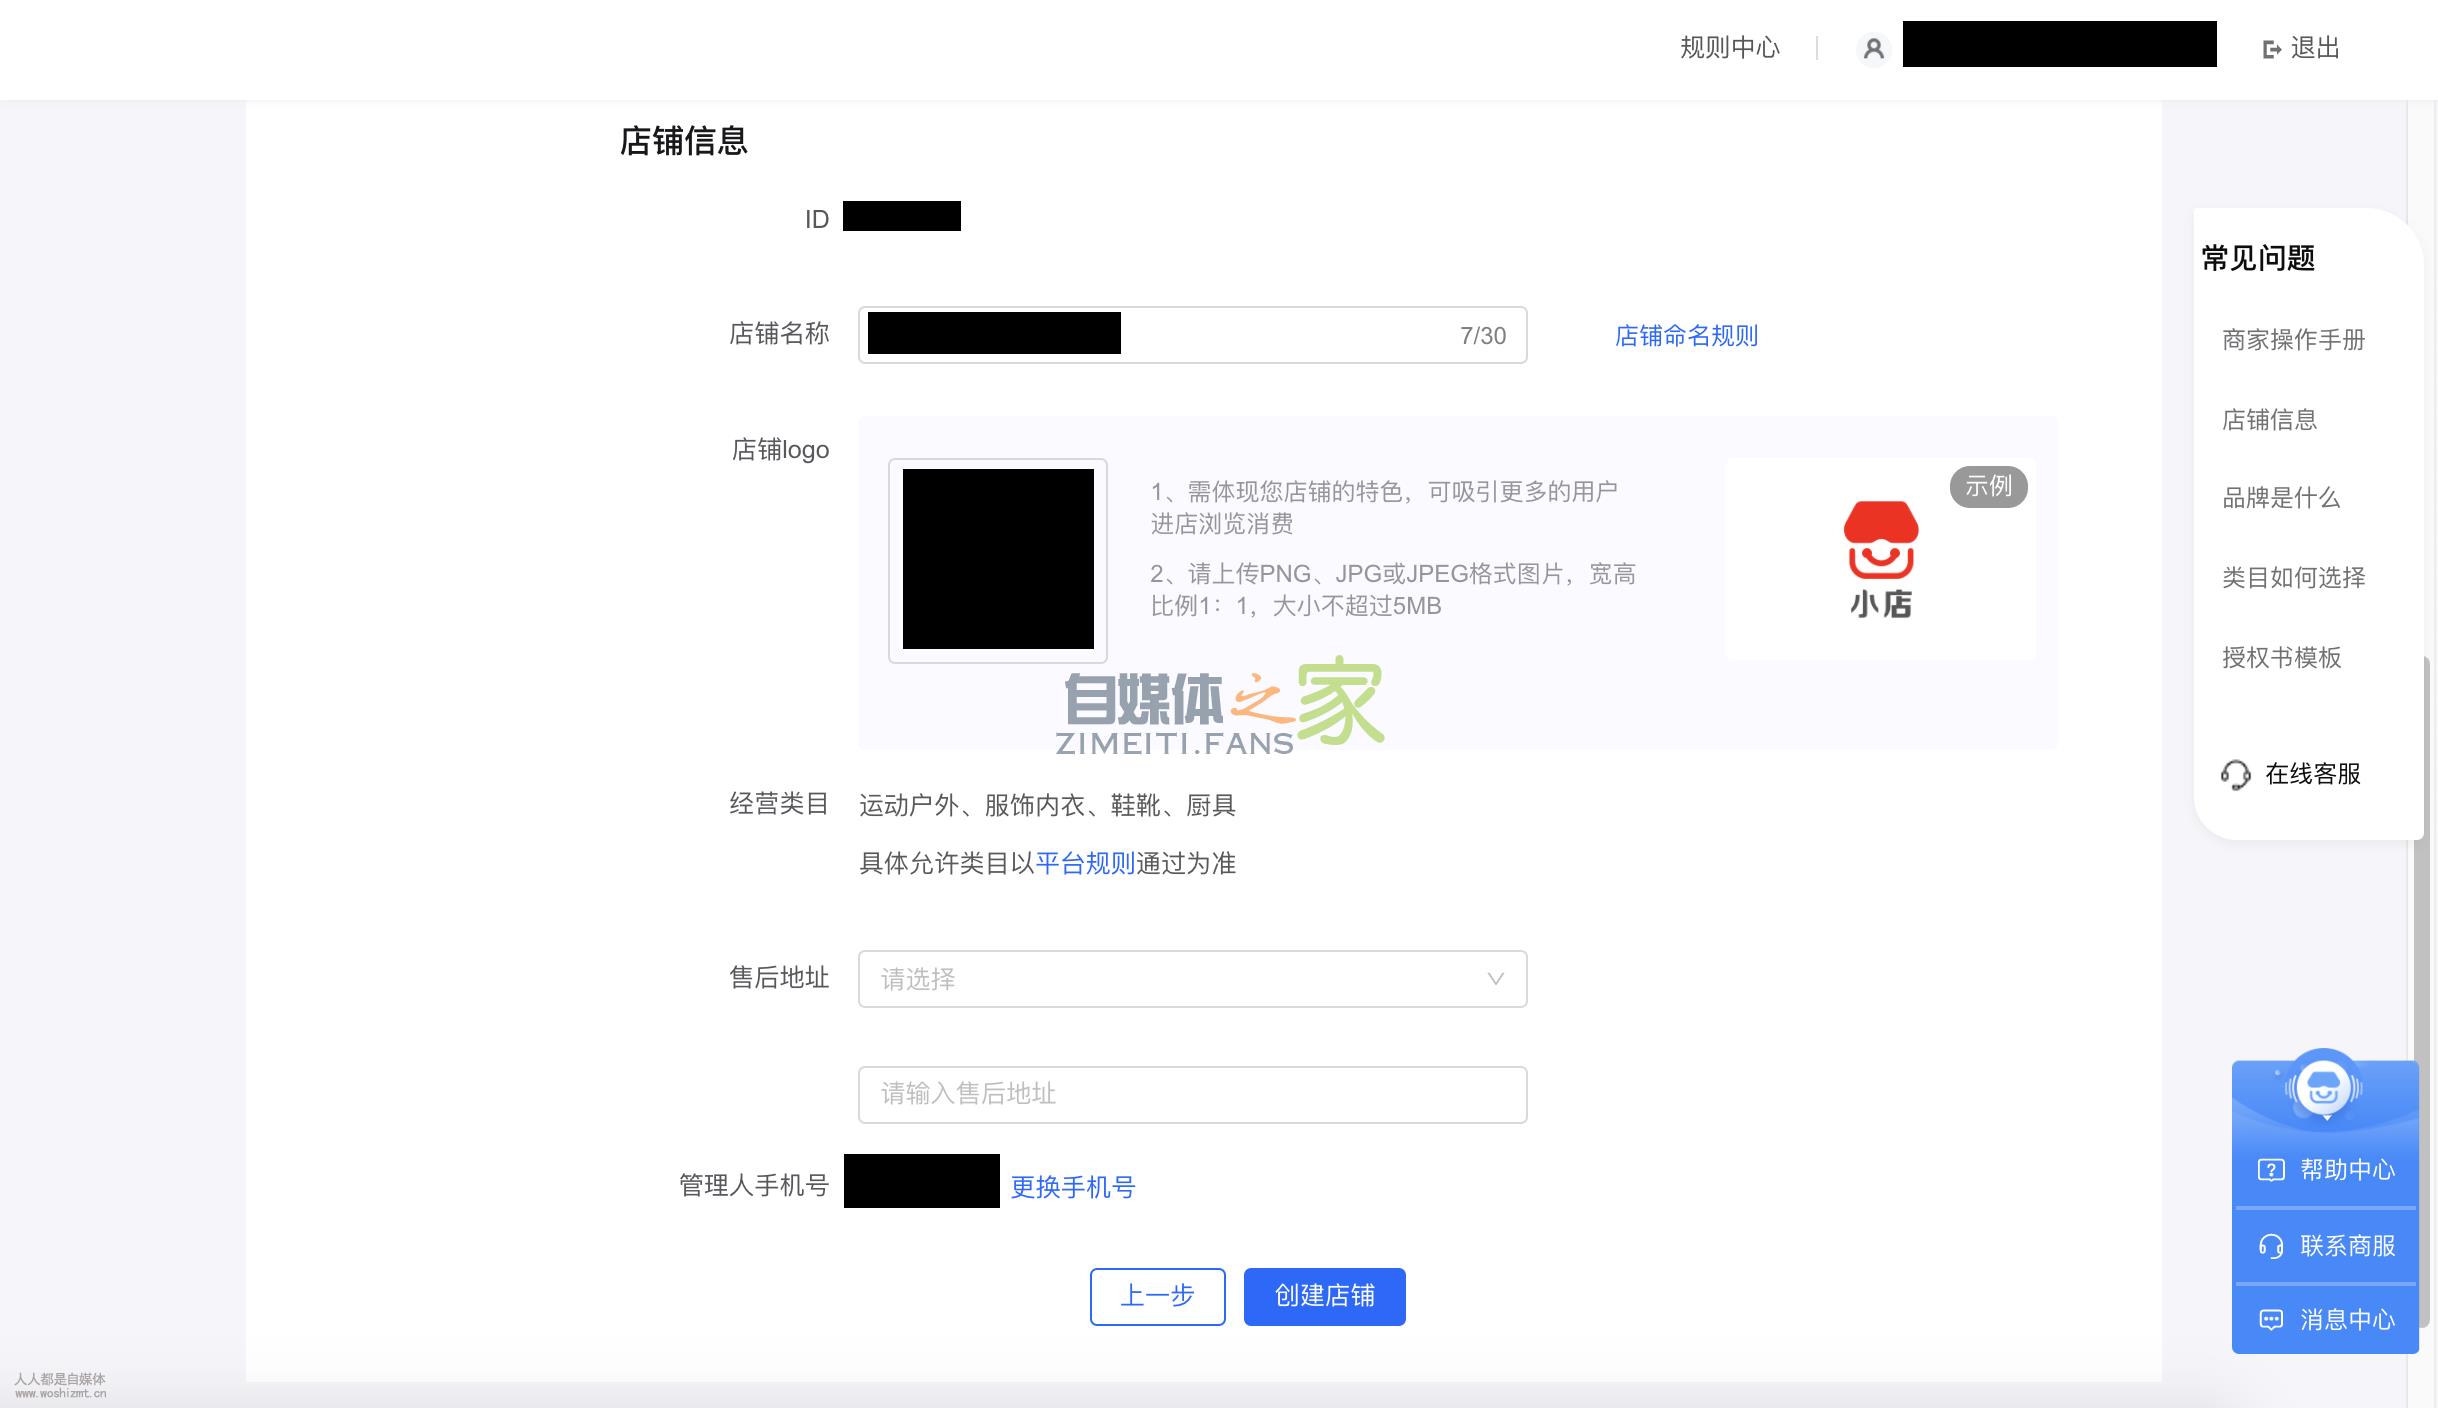Click the user profile icon in the header
Viewport: 2438px width, 1408px height.
click(x=1876, y=48)
